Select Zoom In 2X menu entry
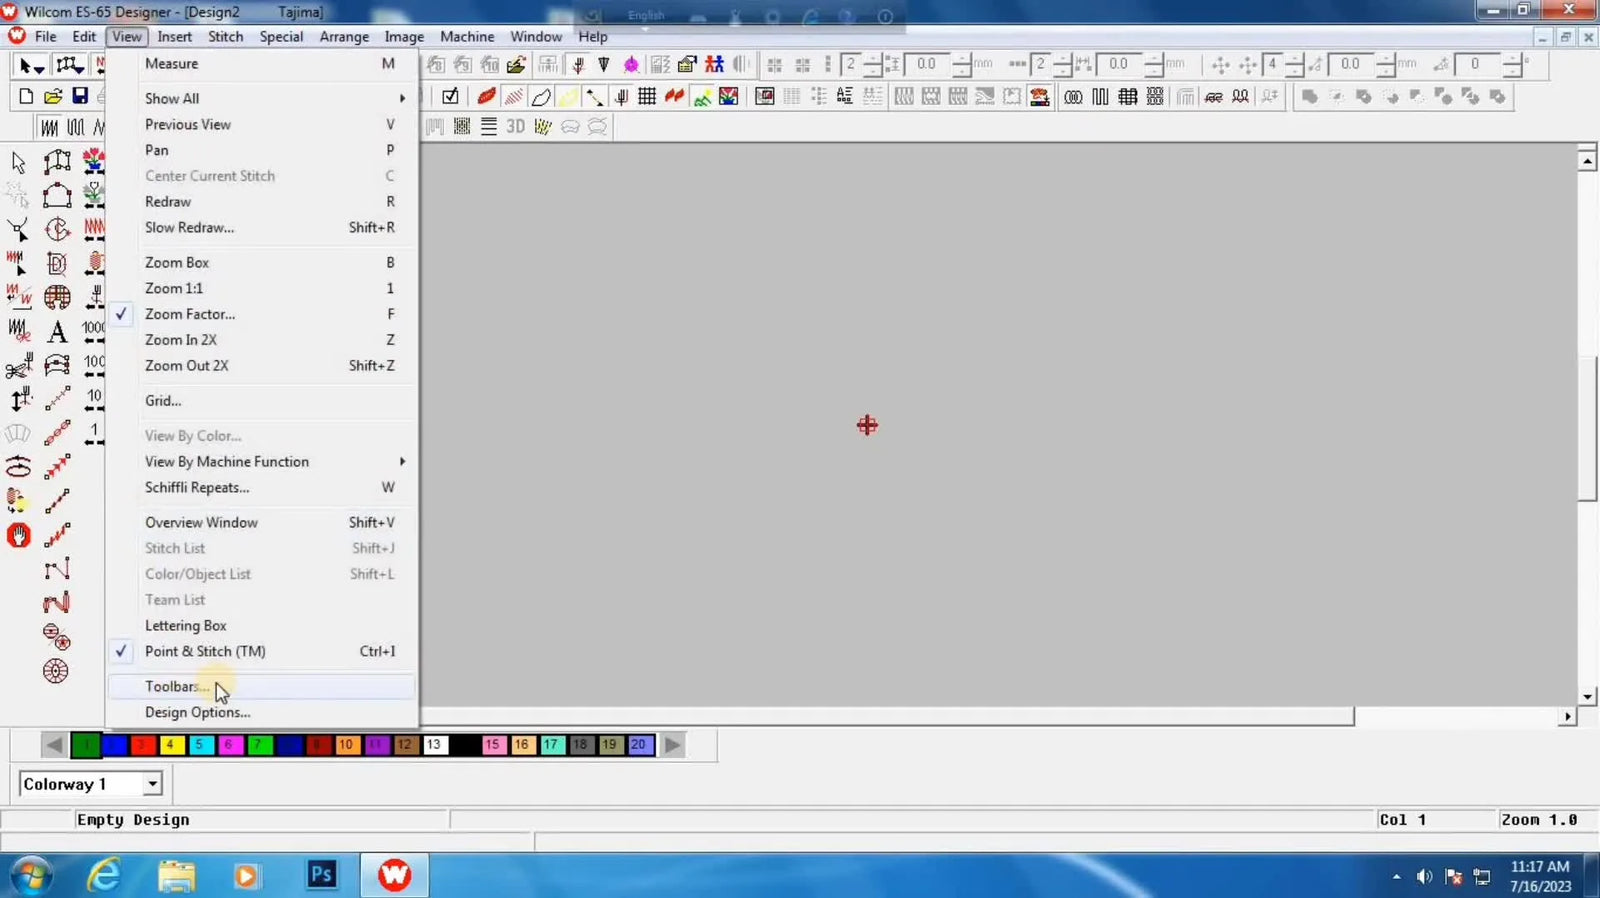The image size is (1600, 898). 261,340
